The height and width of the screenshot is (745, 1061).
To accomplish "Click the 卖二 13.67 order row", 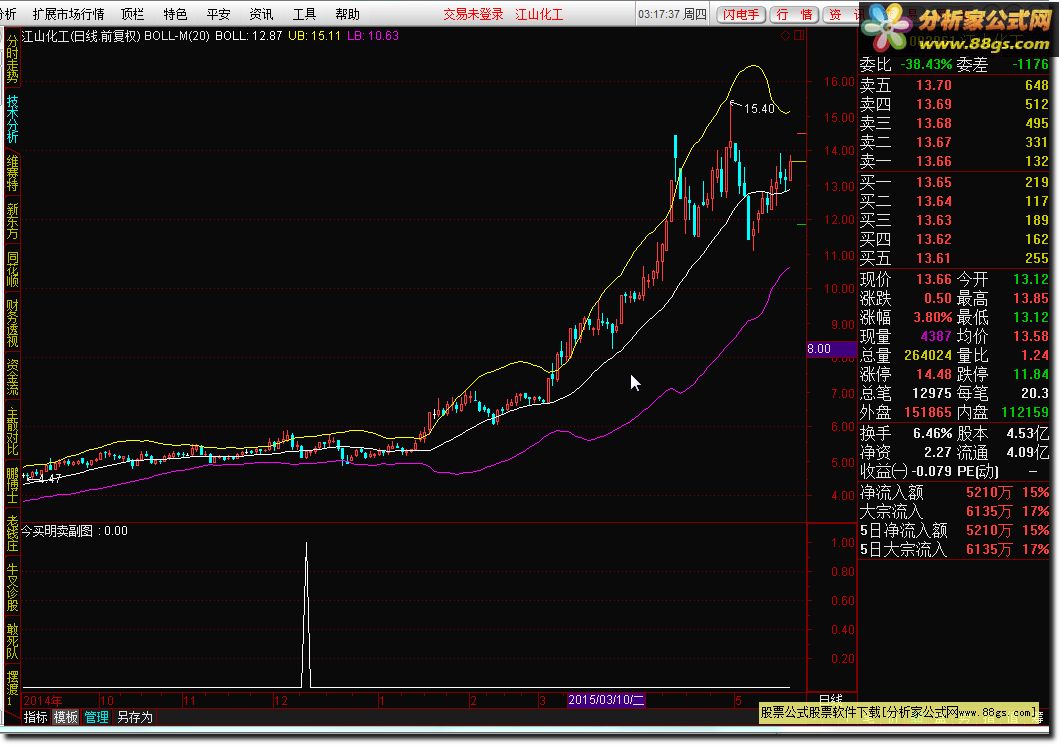I will [953, 142].
